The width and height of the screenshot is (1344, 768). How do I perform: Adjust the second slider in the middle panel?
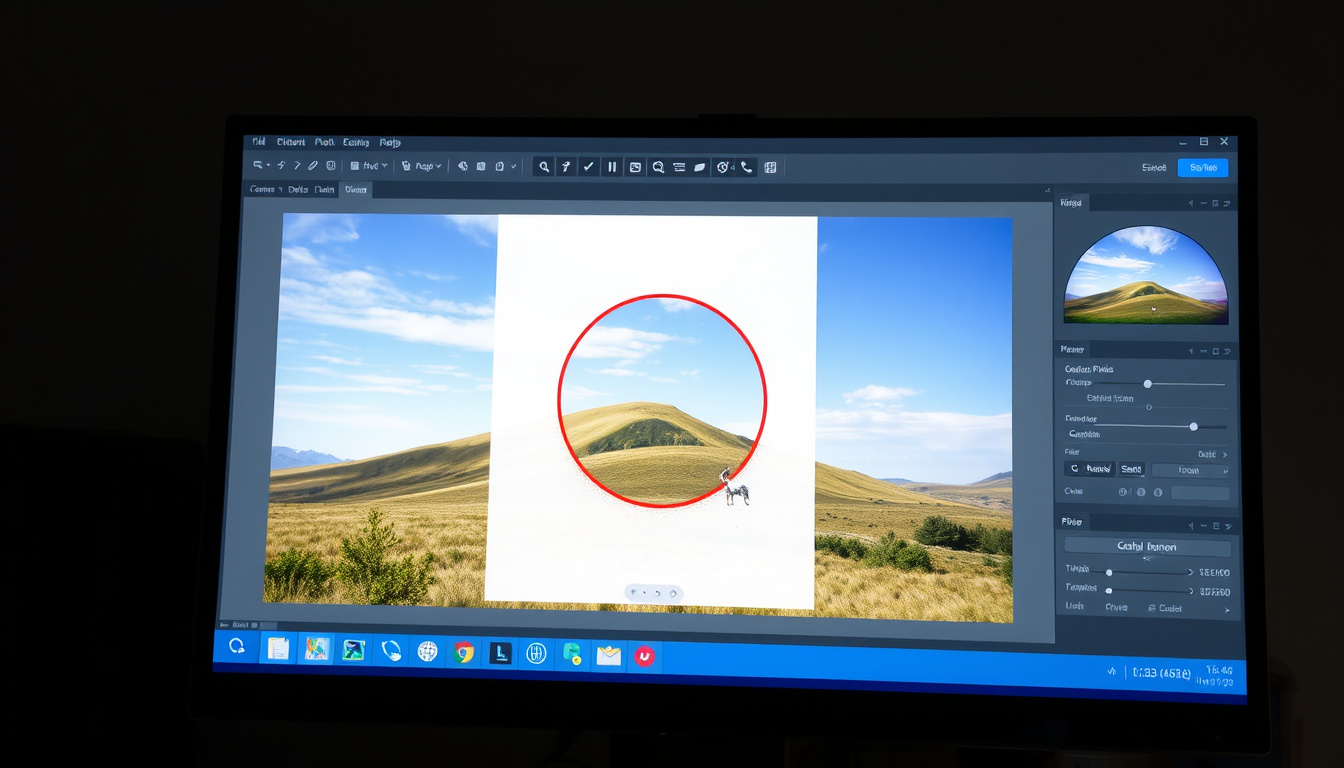pos(1193,426)
